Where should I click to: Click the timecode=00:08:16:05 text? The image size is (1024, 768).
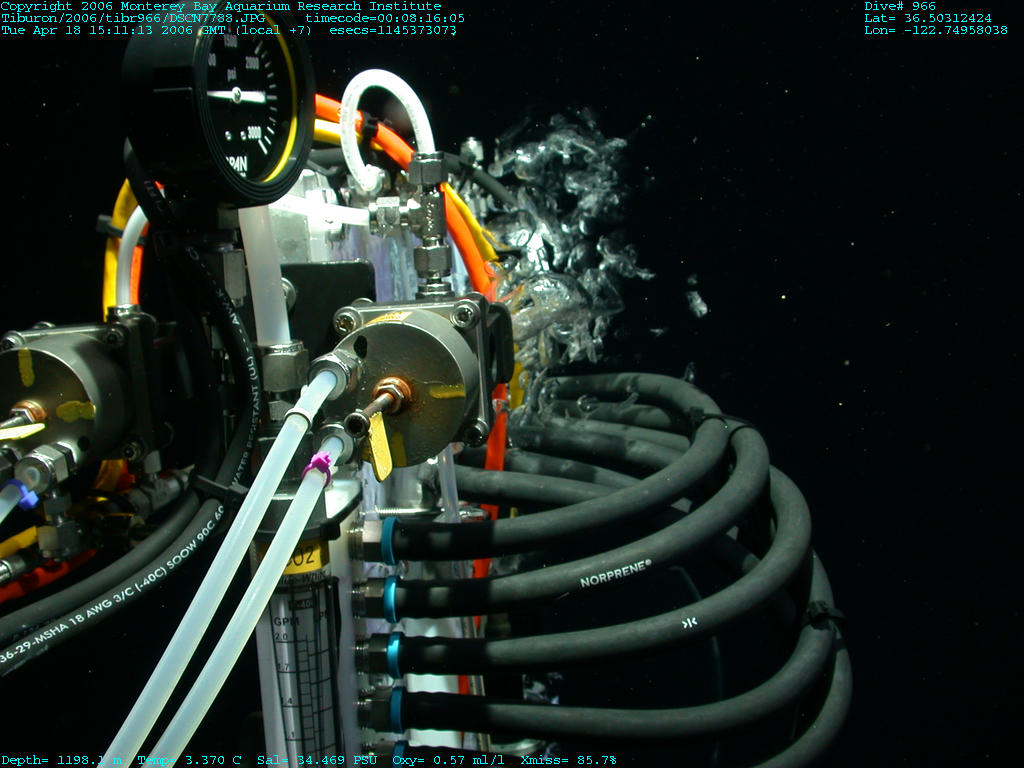tap(385, 18)
